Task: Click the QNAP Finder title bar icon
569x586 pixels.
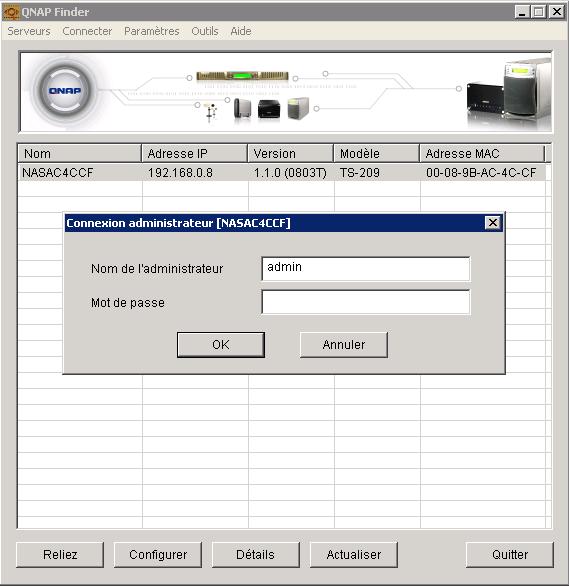Action: pyautogui.click(x=11, y=12)
